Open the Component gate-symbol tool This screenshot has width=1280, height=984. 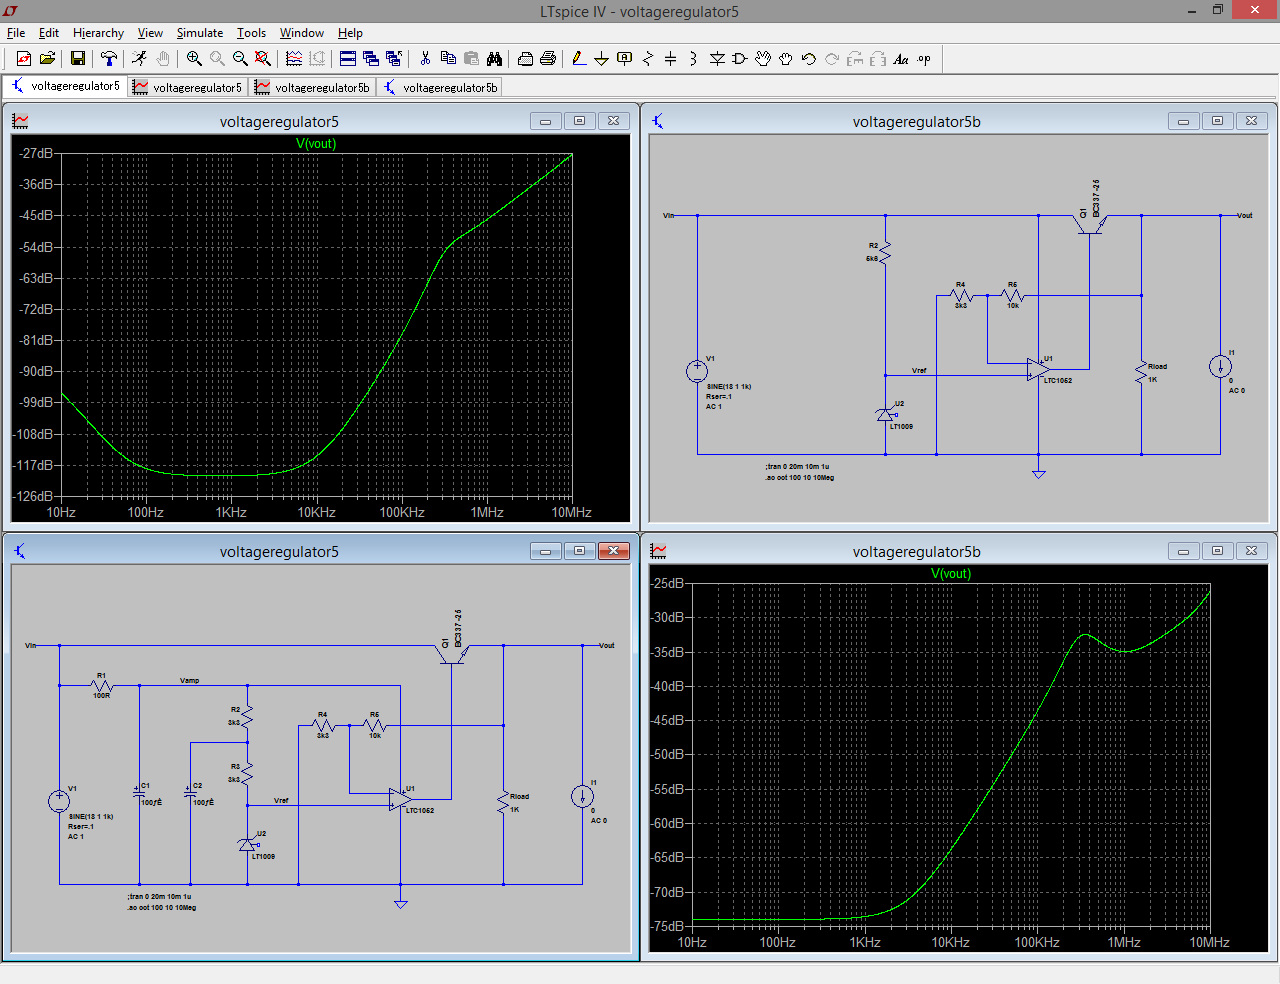740,59
